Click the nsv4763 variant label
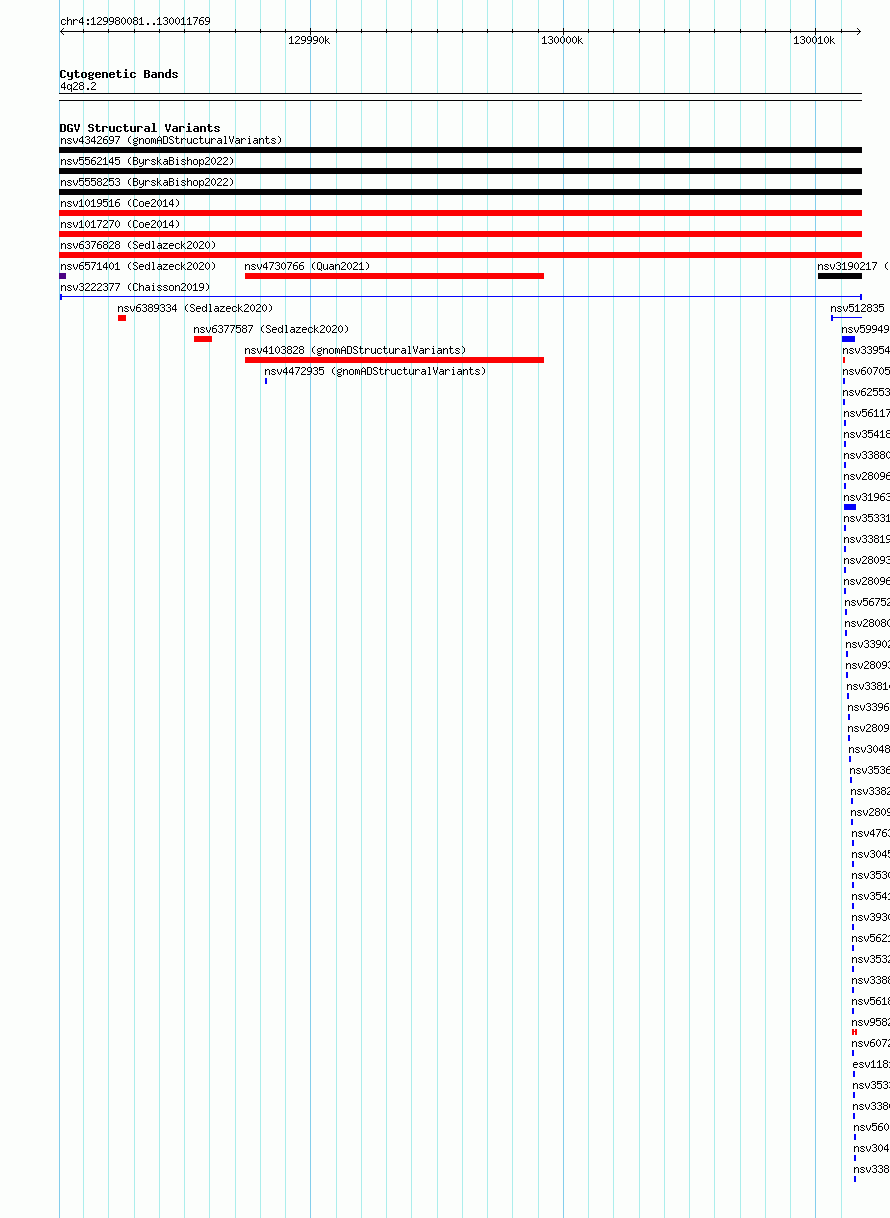890x1218 pixels. (x=870, y=833)
